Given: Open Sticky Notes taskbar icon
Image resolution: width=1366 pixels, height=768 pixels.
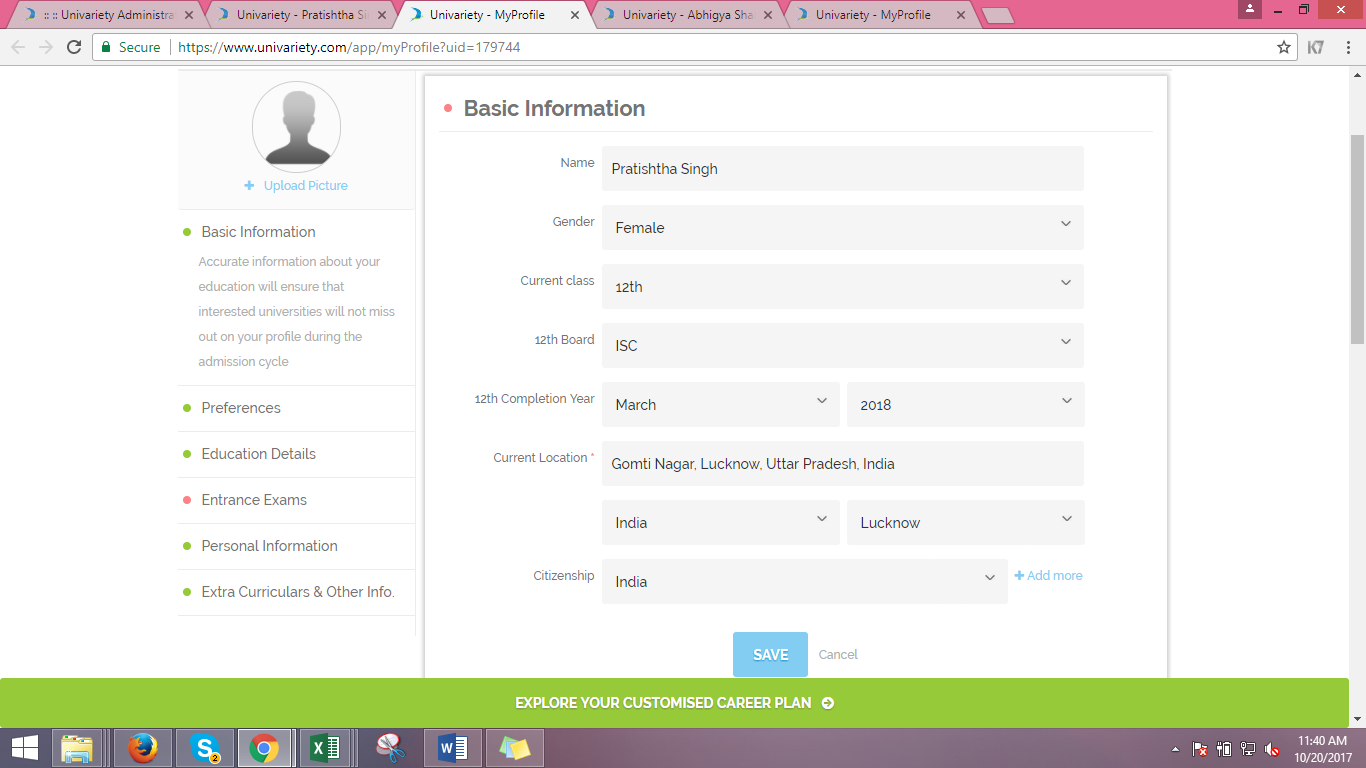Looking at the screenshot, I should click(514, 748).
